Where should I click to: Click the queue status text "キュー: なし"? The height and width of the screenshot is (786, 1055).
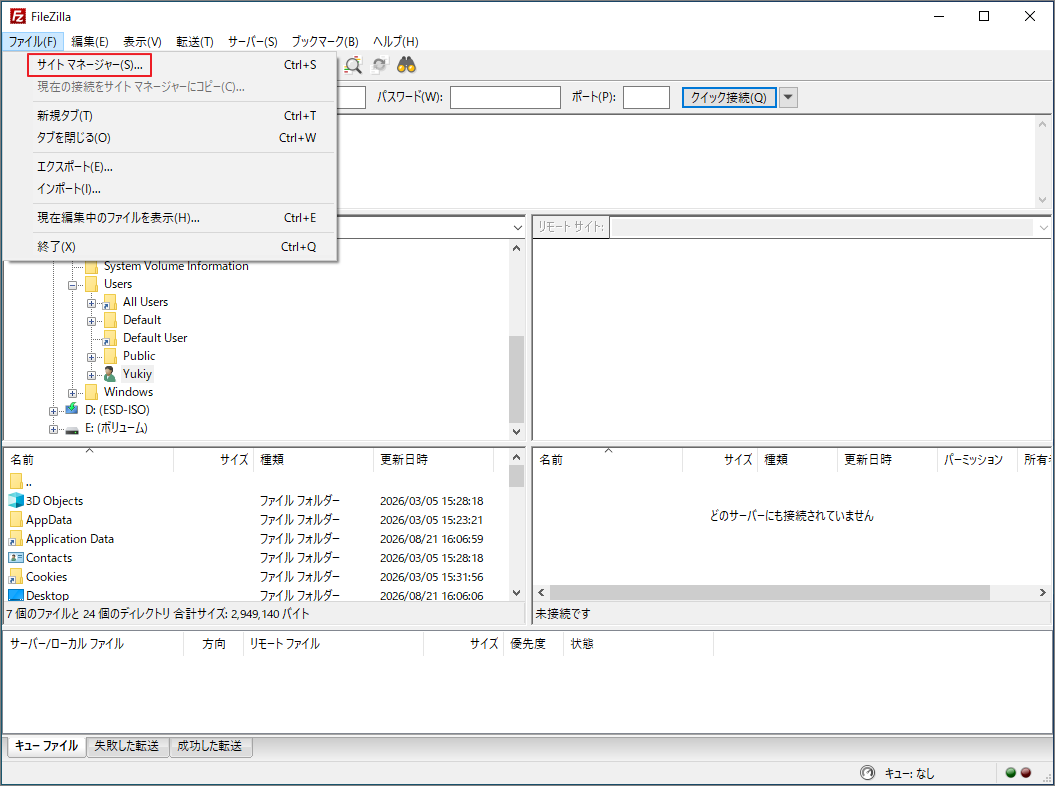click(x=909, y=774)
